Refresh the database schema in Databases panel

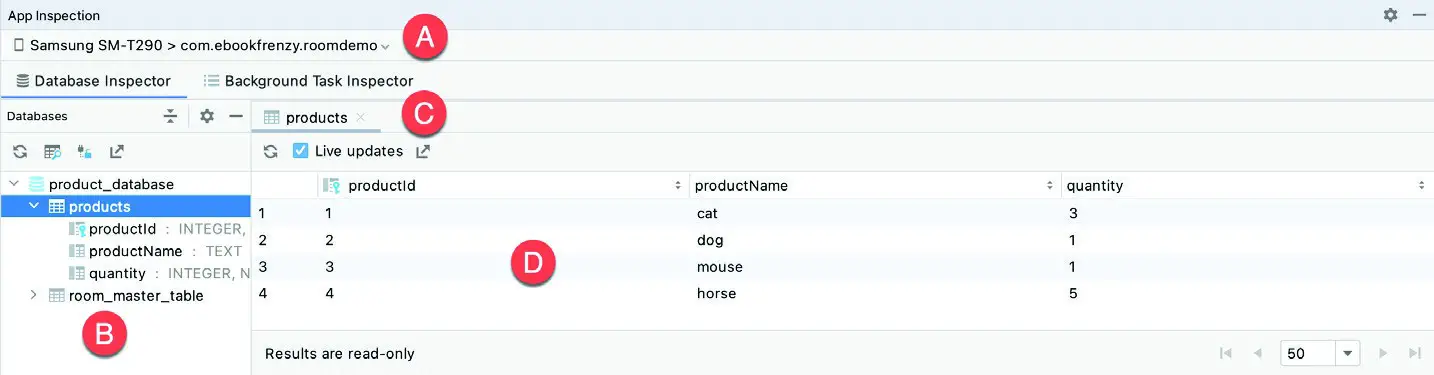click(x=19, y=152)
